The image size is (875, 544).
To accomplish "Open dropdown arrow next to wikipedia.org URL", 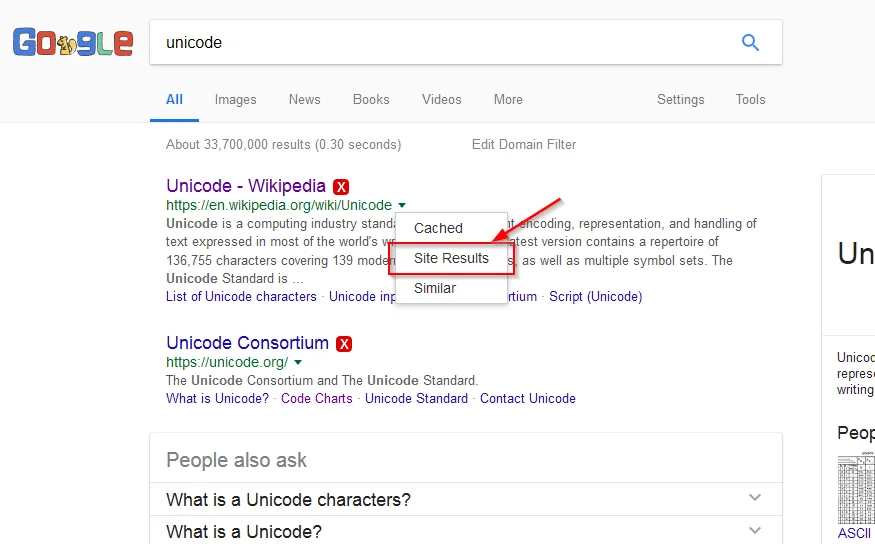I will (x=401, y=206).
